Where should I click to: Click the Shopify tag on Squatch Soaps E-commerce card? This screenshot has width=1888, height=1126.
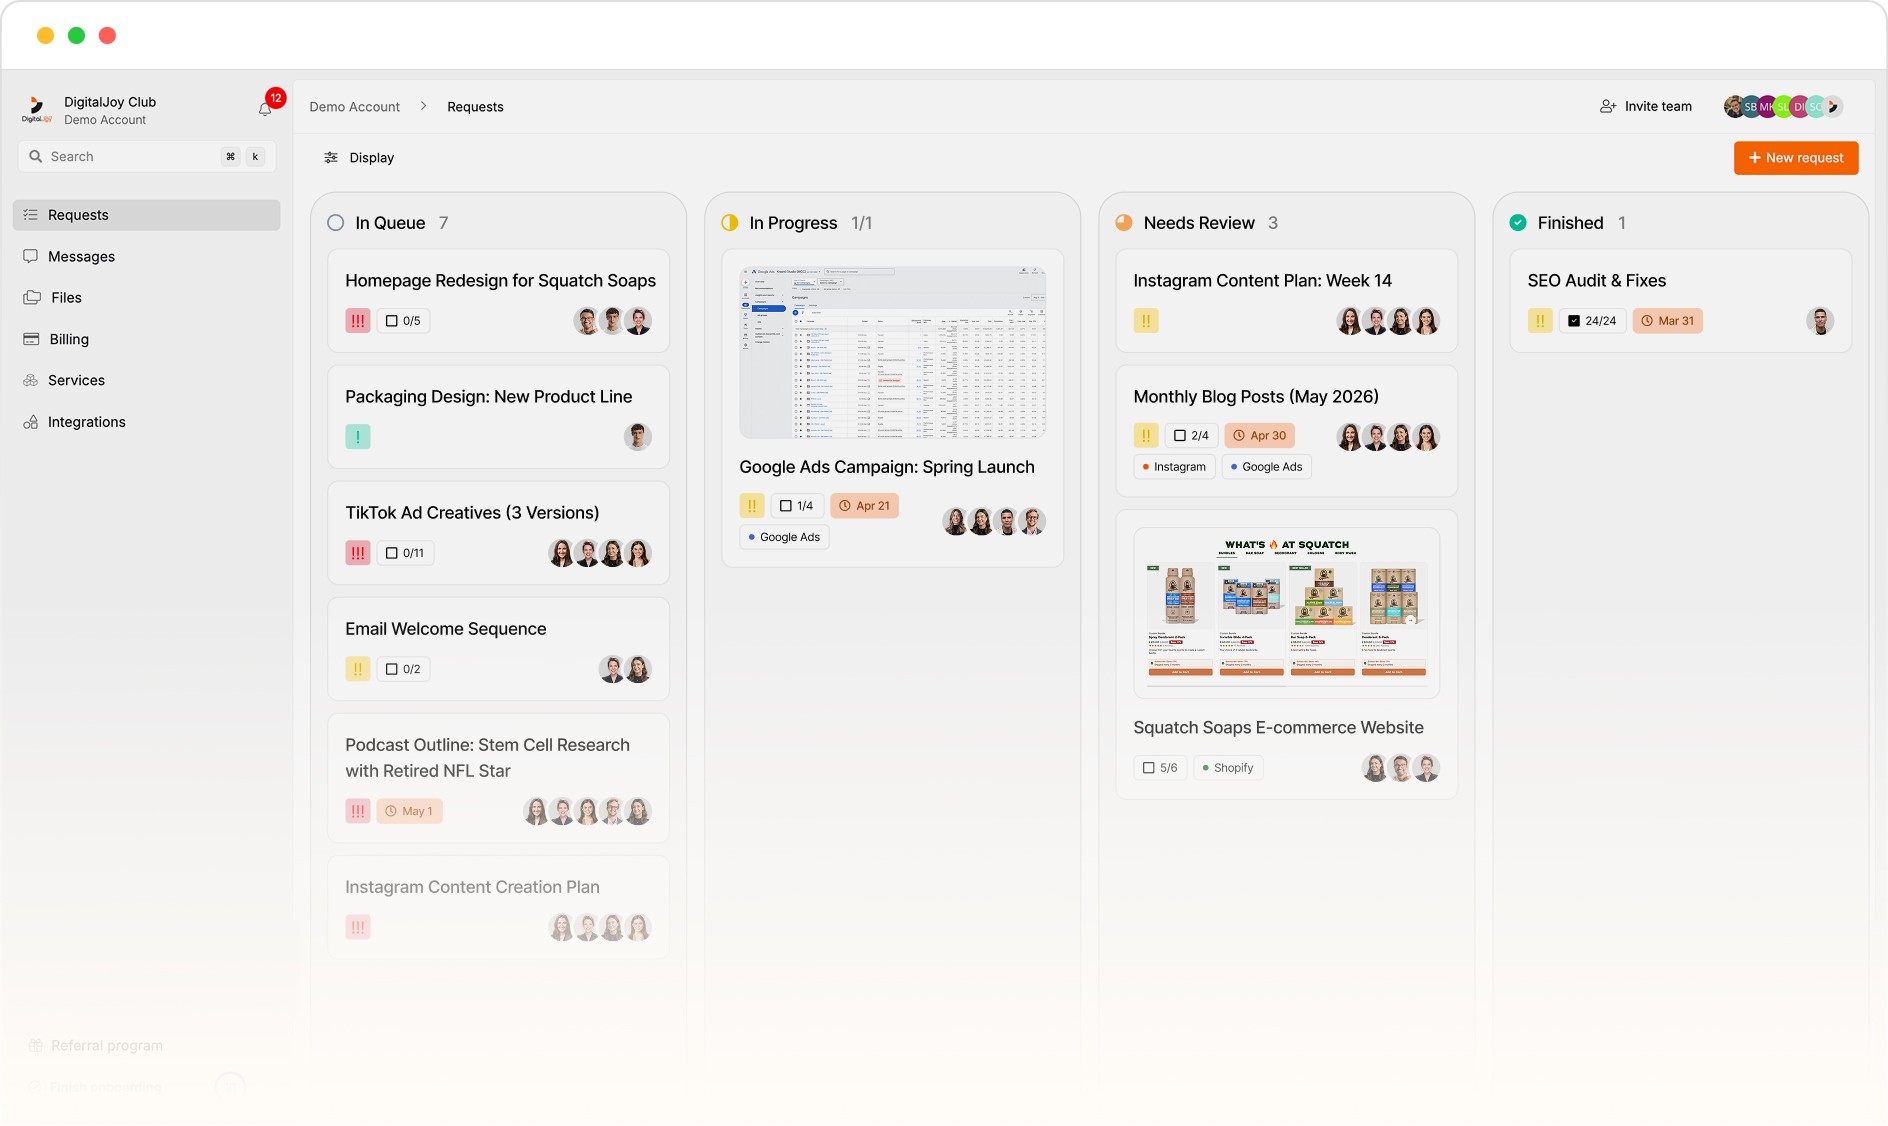click(1228, 767)
